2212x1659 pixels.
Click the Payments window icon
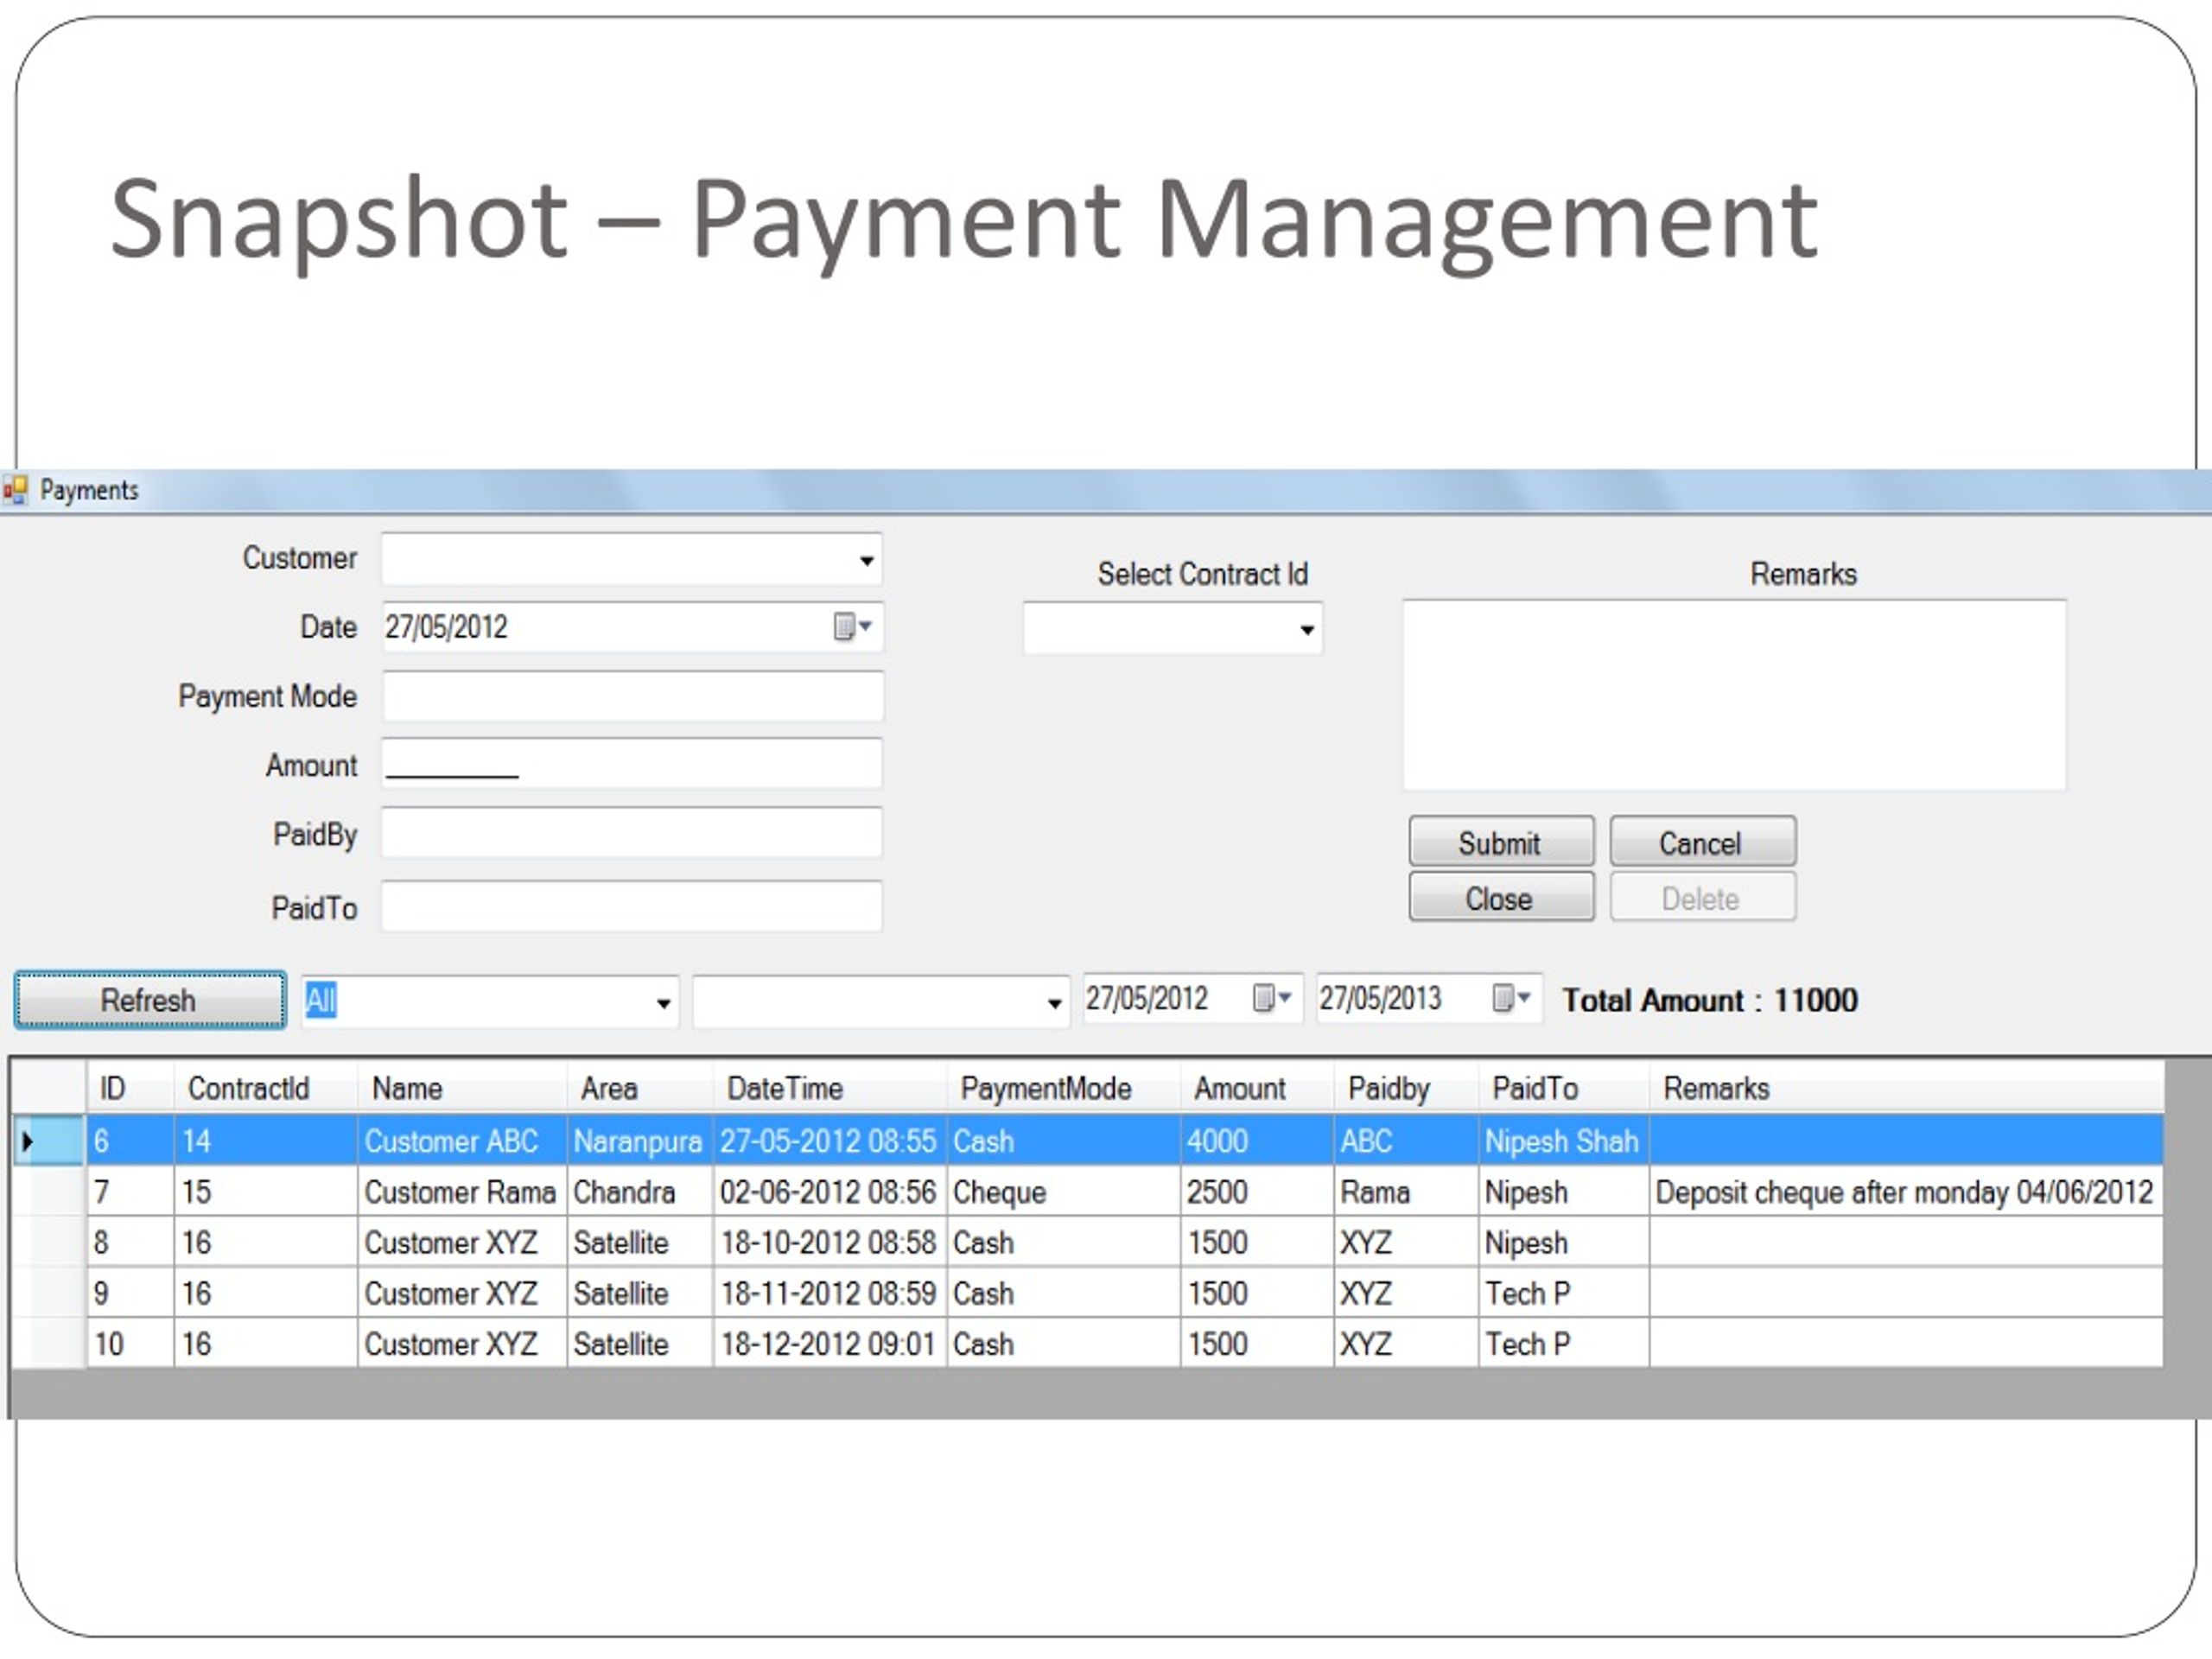pyautogui.click(x=15, y=490)
